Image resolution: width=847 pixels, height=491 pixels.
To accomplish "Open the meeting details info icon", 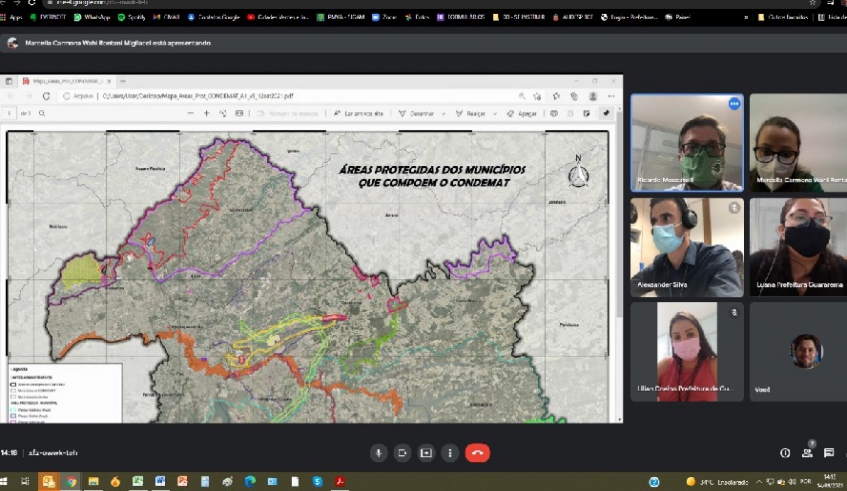I will (785, 453).
